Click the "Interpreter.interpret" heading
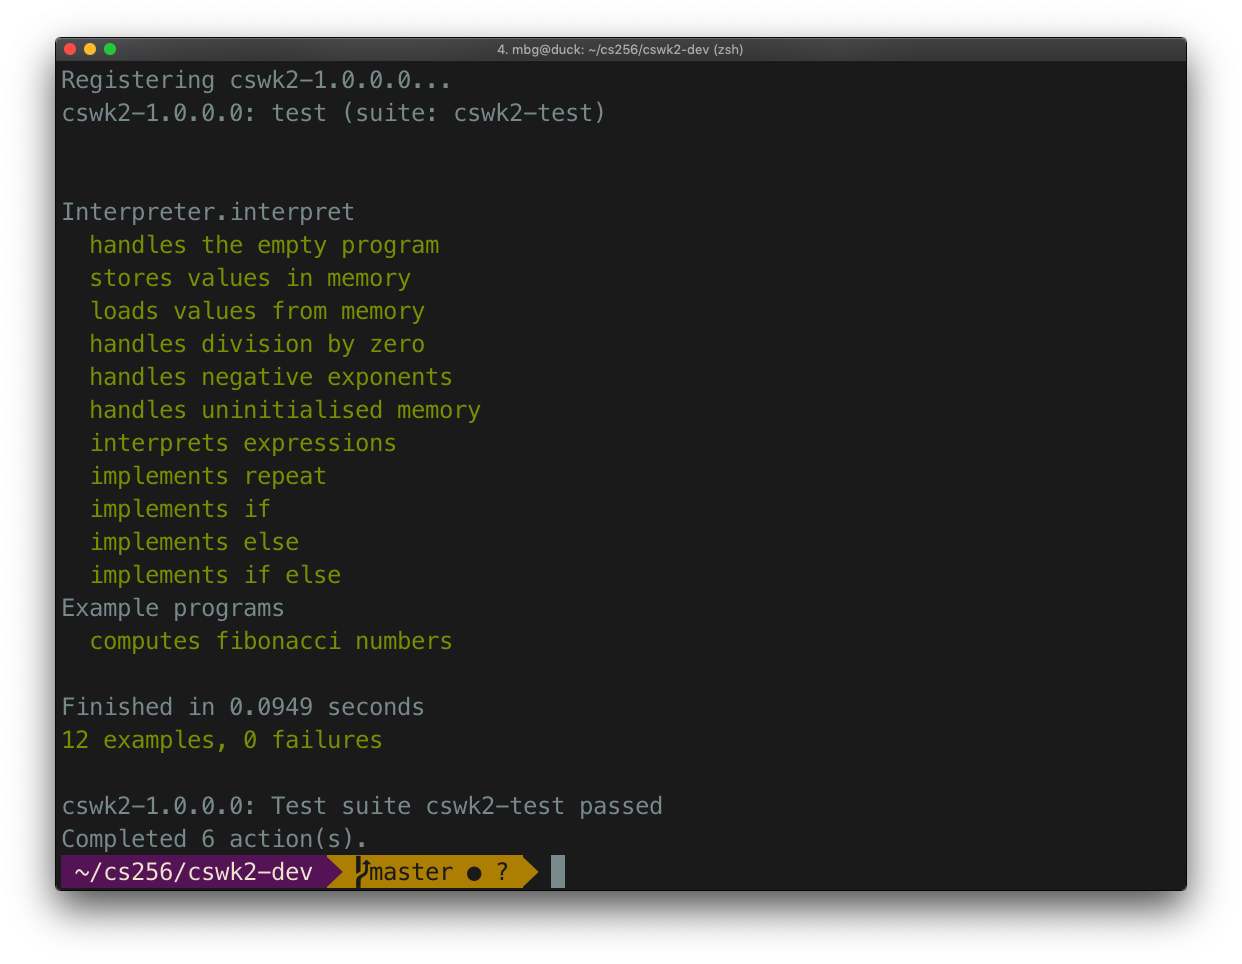Viewport: 1242px width, 964px height. (208, 212)
